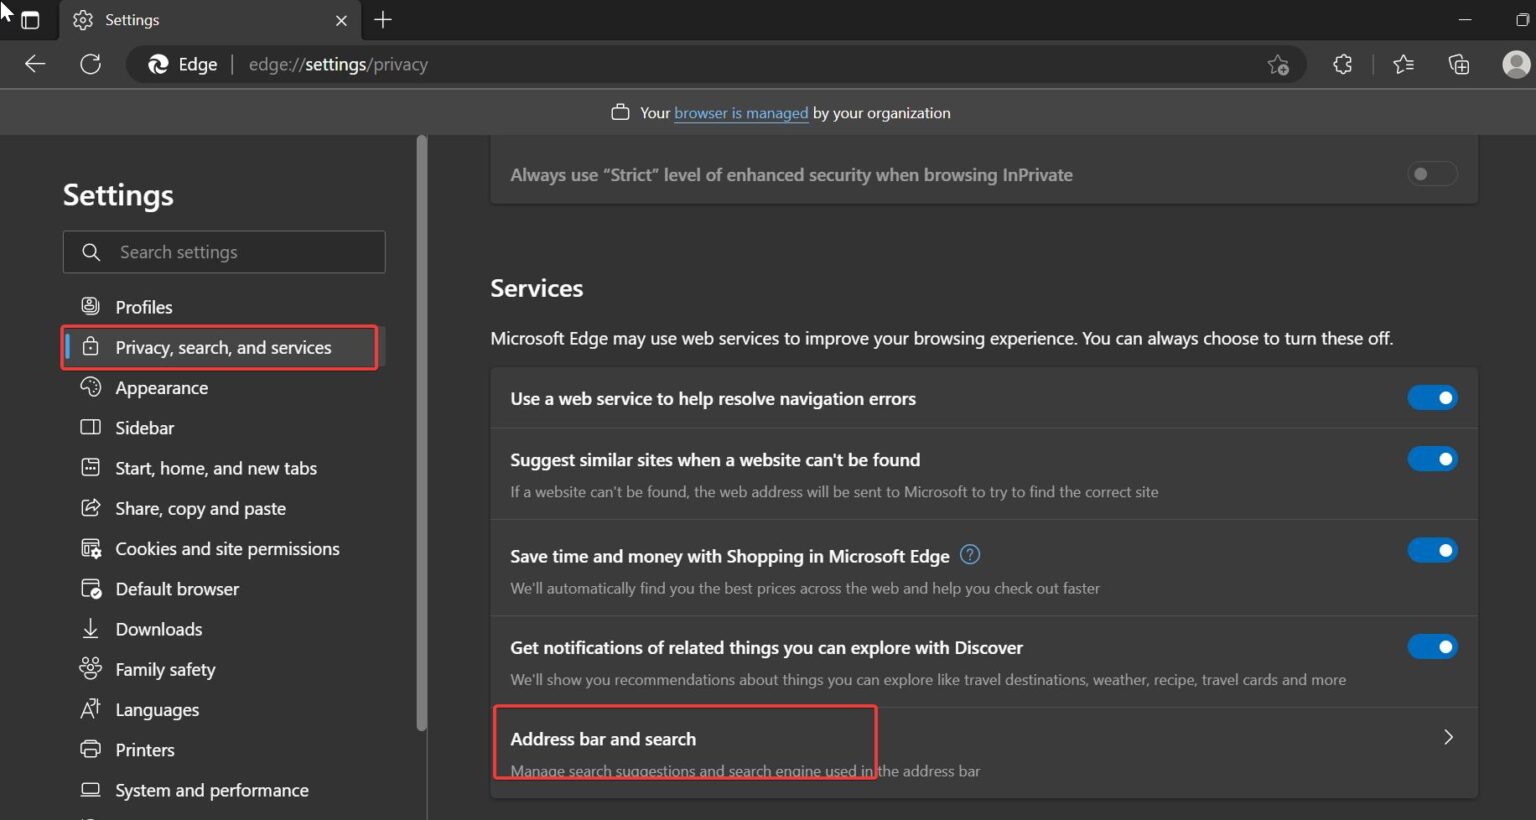
Task: Open the 'browser is managed' link
Action: coord(740,112)
